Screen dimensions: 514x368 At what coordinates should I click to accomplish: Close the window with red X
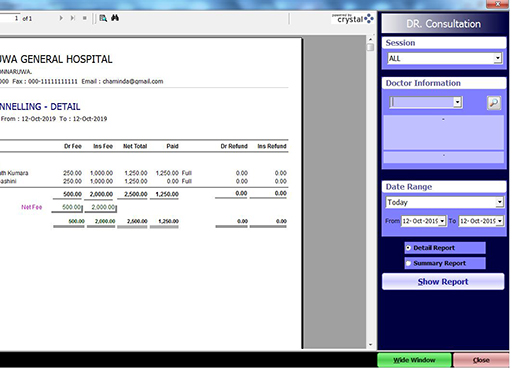[497, 4]
